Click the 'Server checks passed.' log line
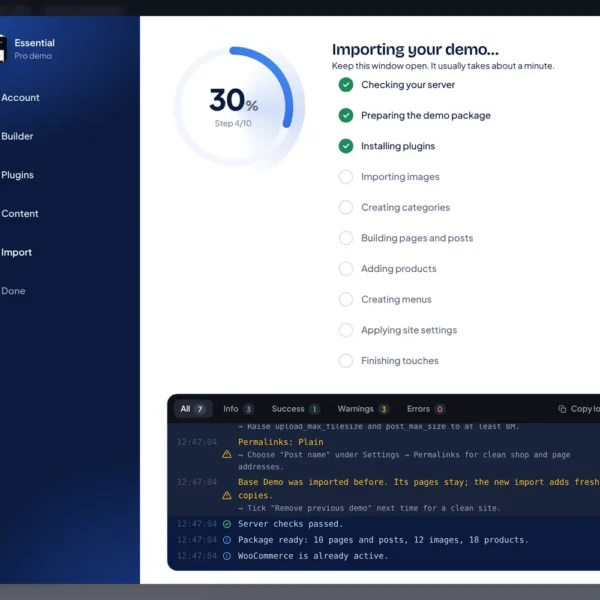This screenshot has height=600, width=600. 290,524
